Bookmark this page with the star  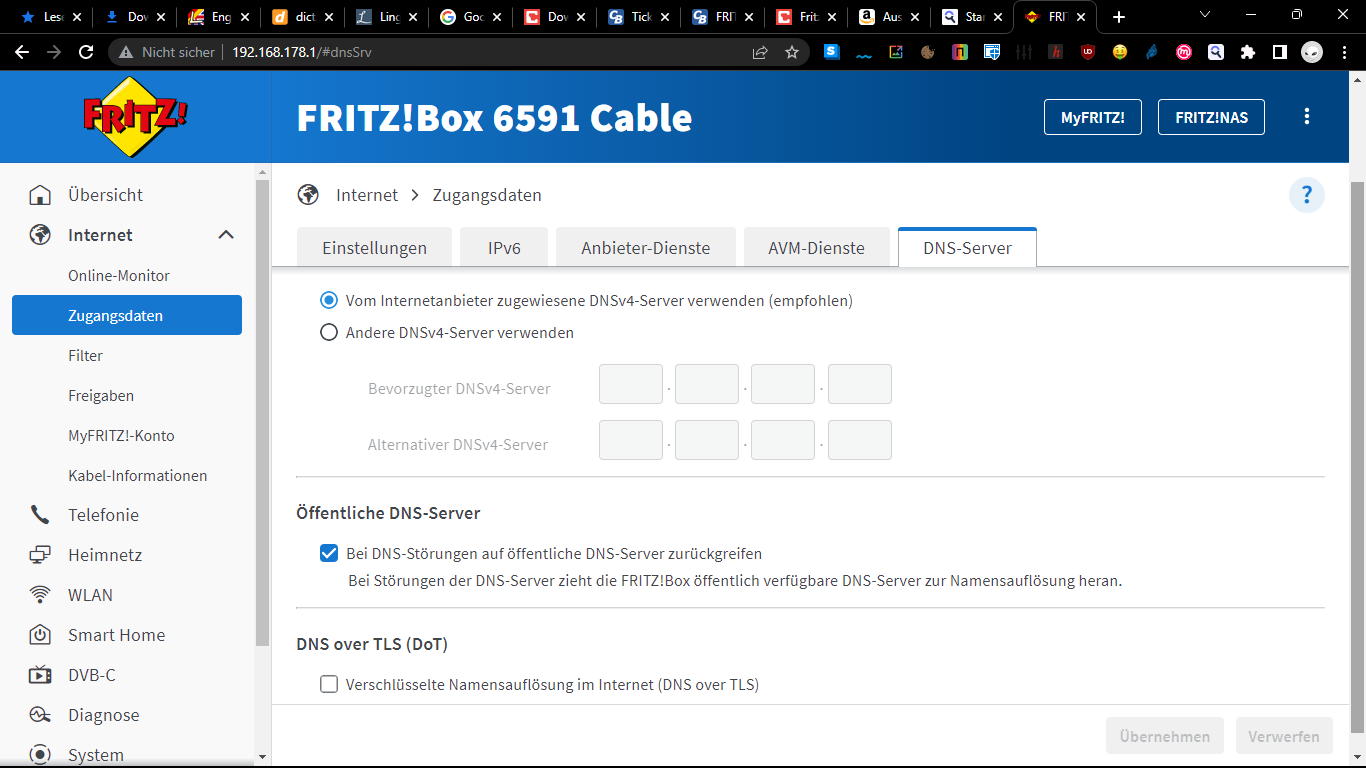pyautogui.click(x=792, y=52)
